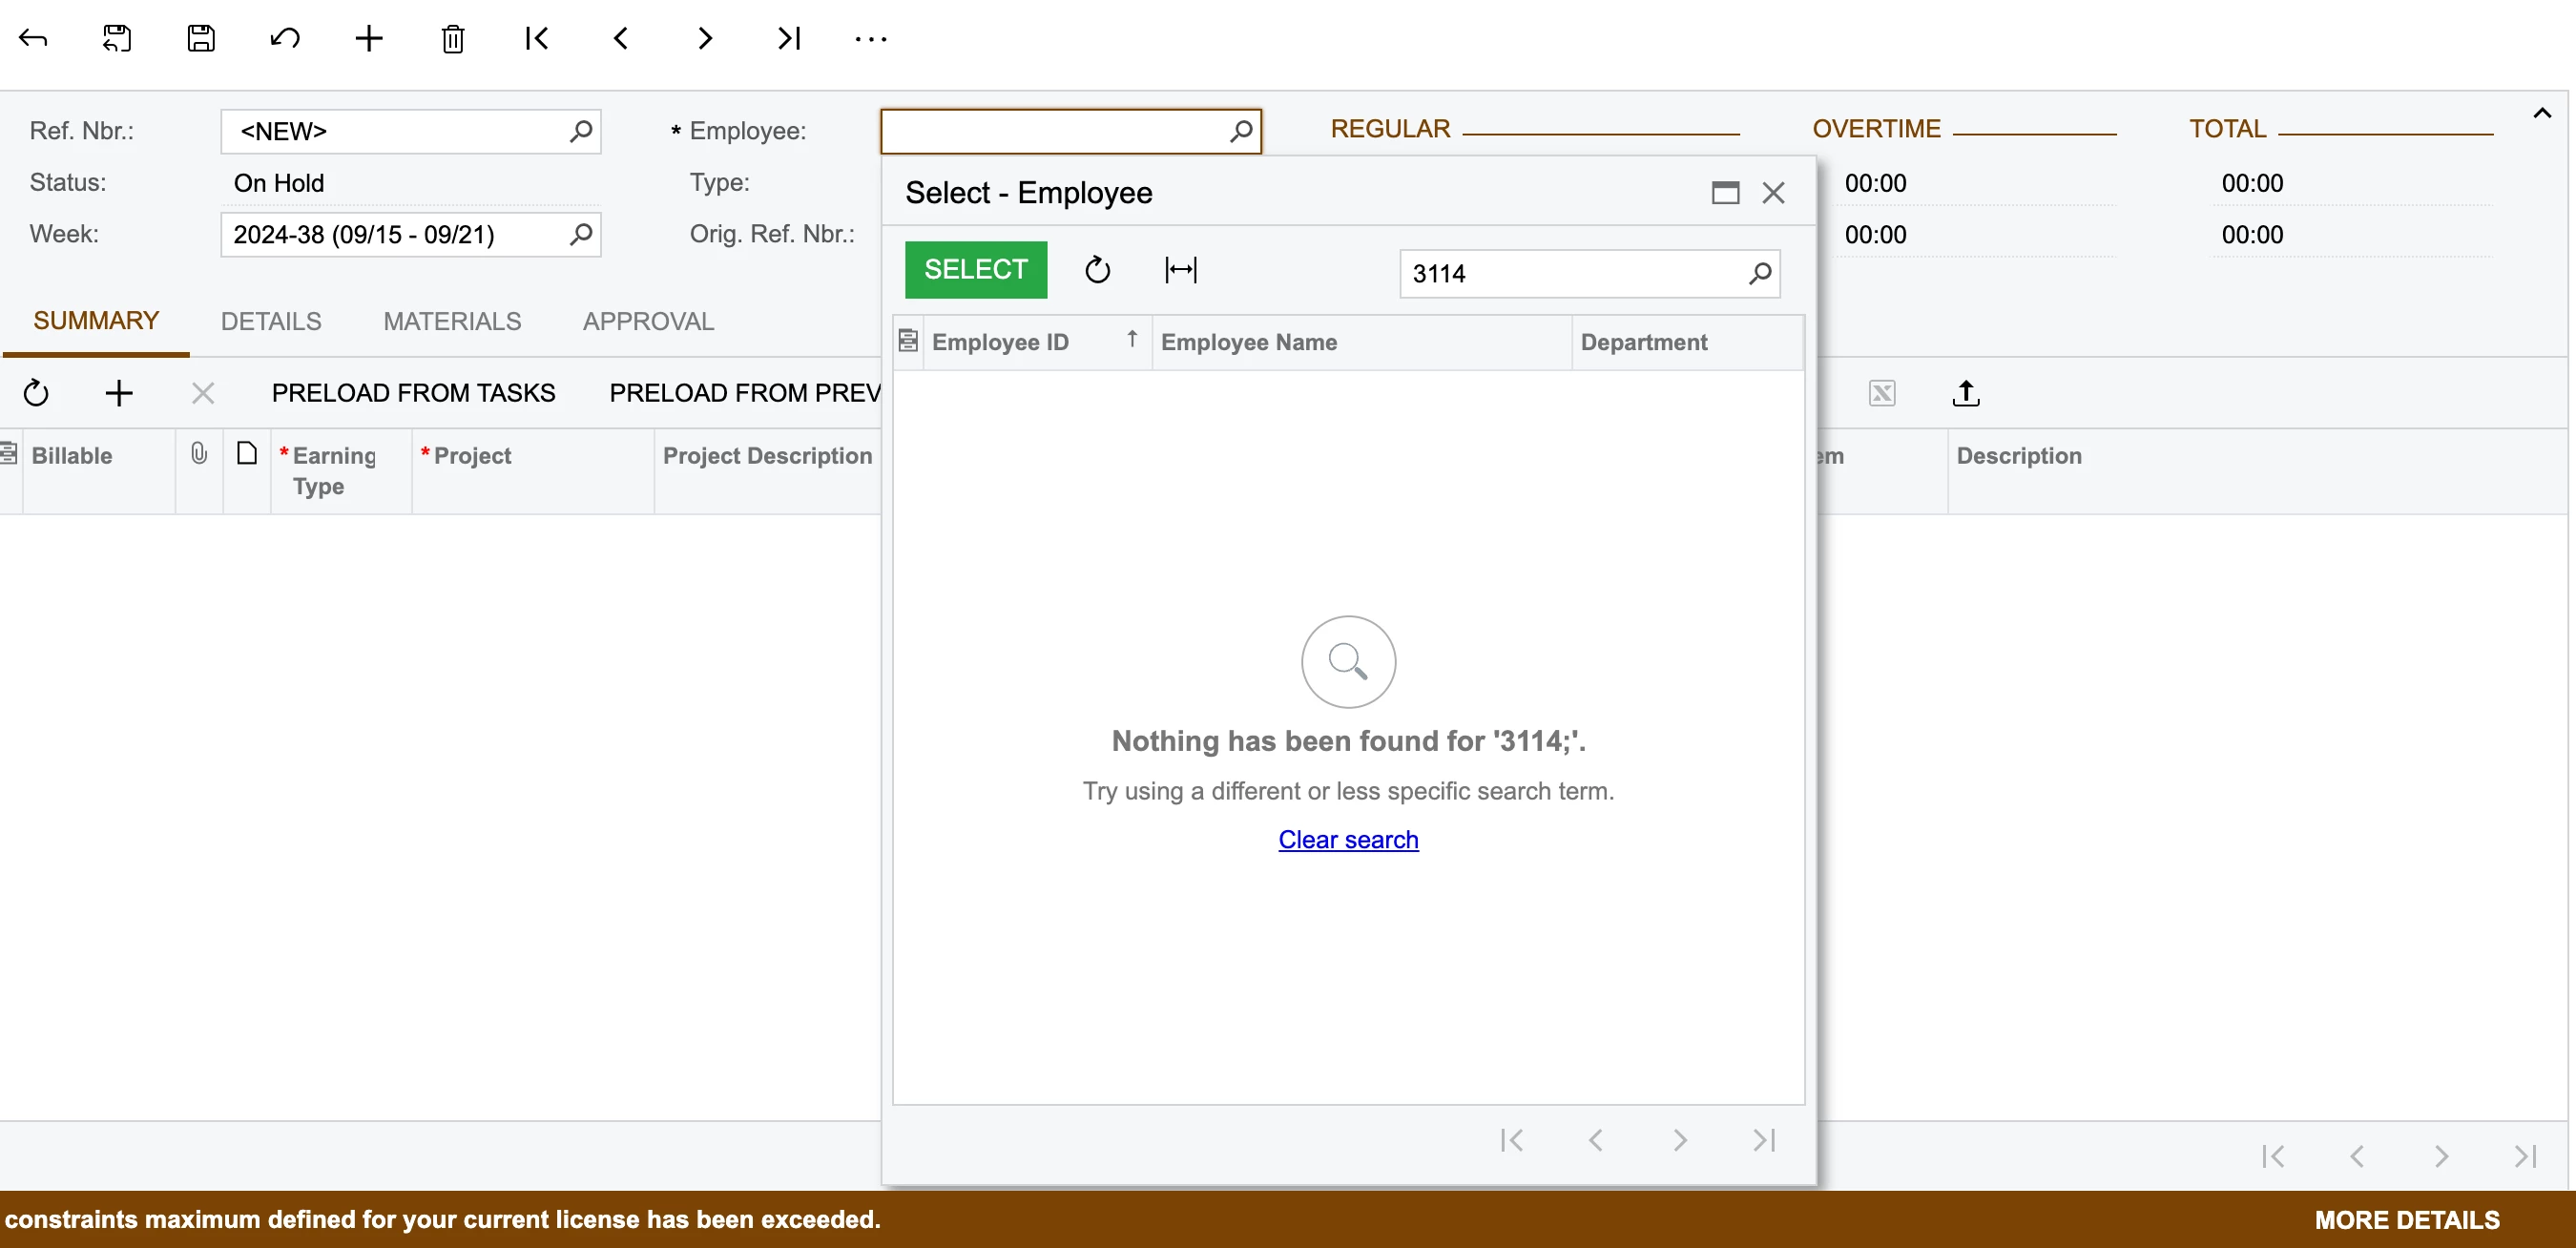This screenshot has width=2576, height=1248.
Task: Open the Ref. Nbr. lookup magnifier
Action: coord(581,131)
